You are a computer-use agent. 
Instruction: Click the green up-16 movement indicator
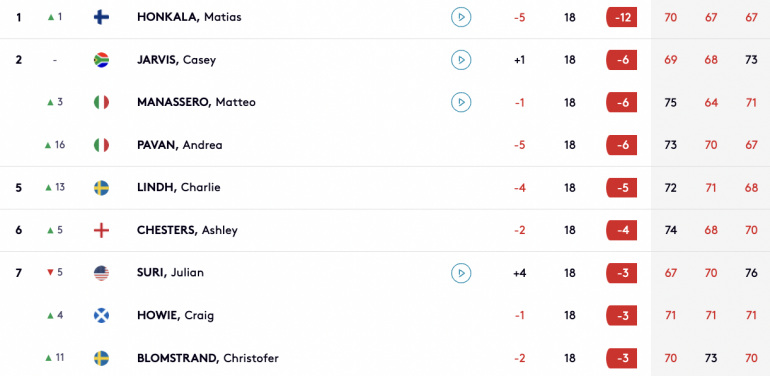coord(55,145)
